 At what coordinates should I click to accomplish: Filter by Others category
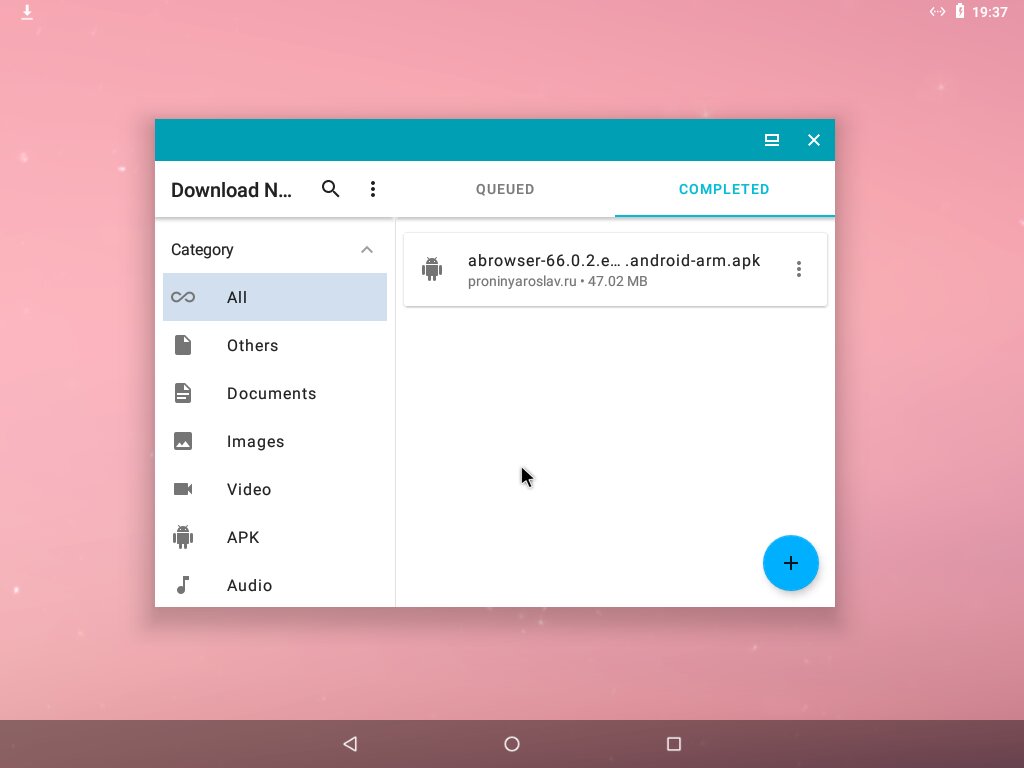click(x=252, y=345)
